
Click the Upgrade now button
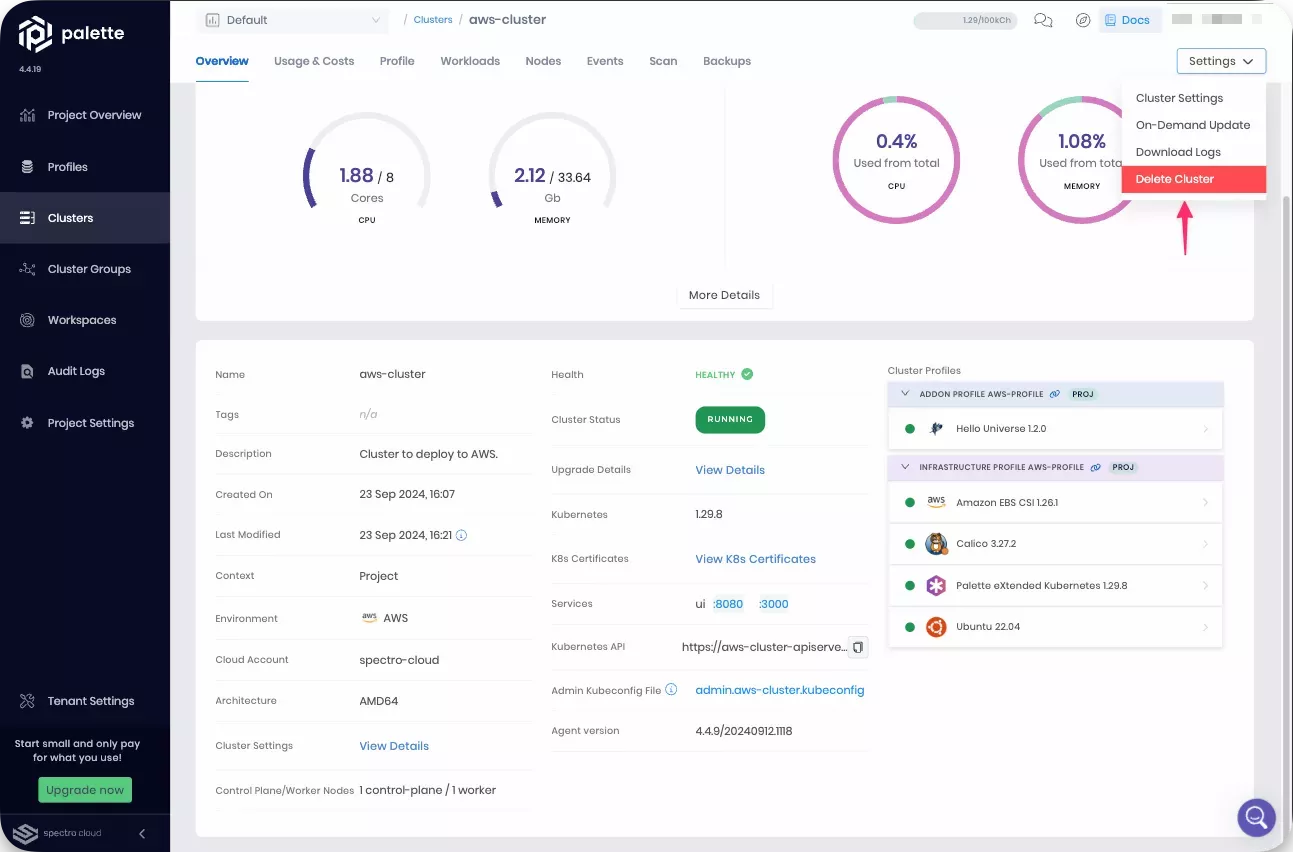[x=85, y=790]
